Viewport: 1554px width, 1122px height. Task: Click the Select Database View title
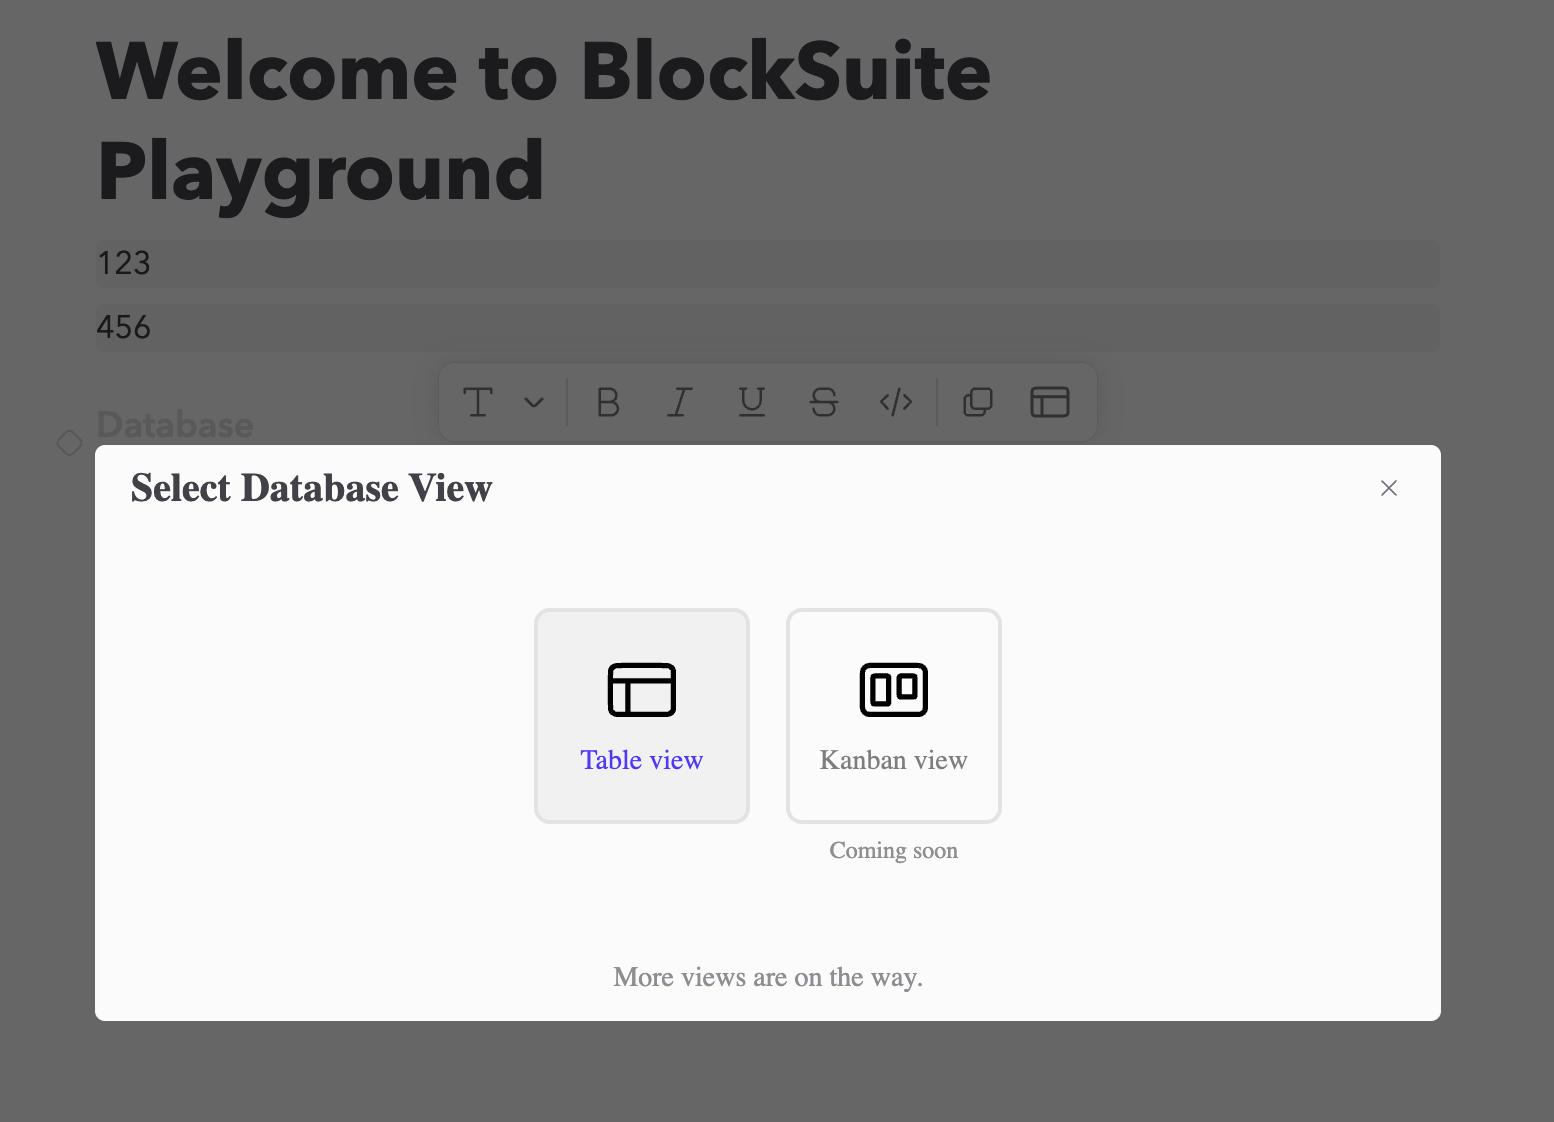tap(310, 488)
